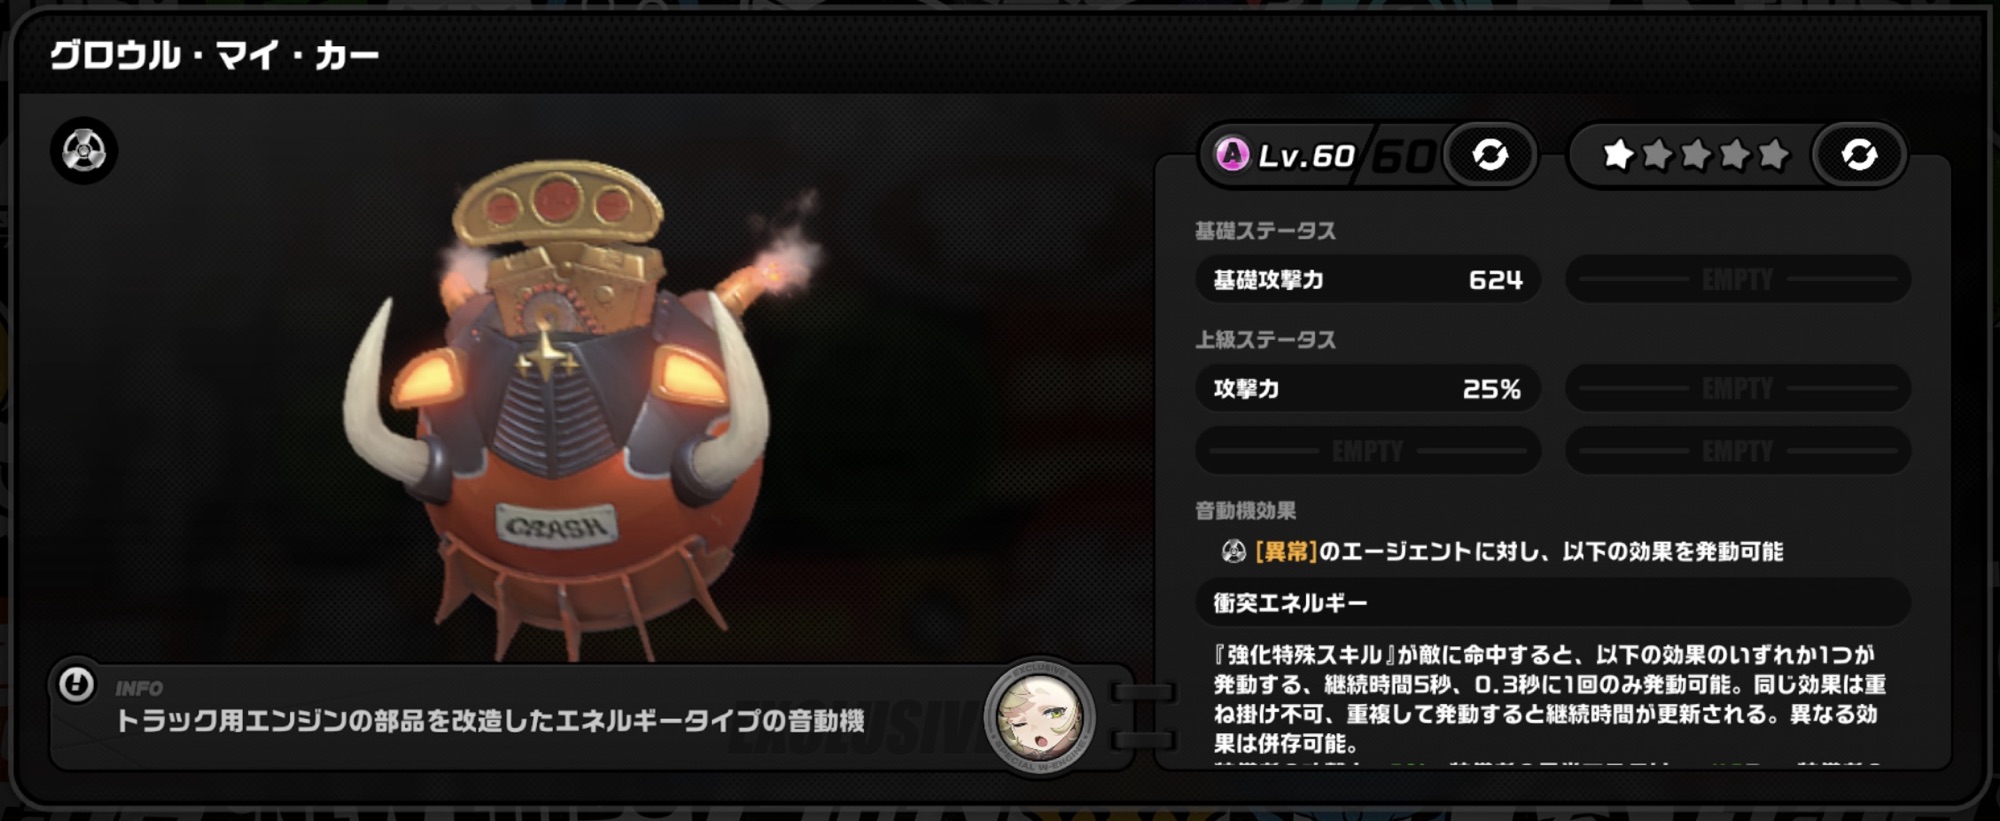The image size is (2000, 821).
Task: Click the 攻撃力 25% stat row
Action: click(x=1367, y=389)
